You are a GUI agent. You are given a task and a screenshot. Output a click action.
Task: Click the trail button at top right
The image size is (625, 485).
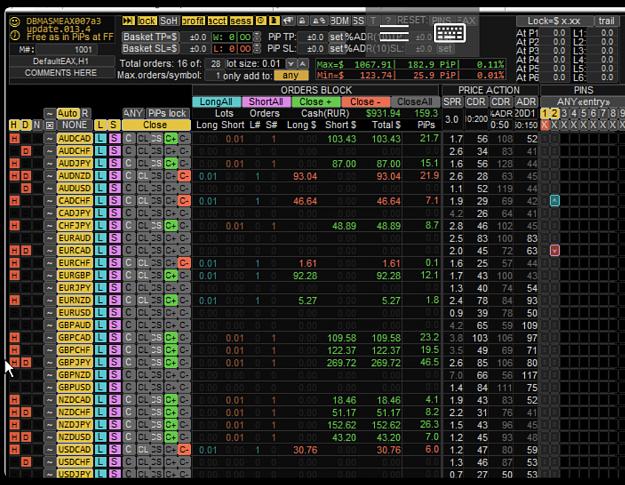coord(606,21)
